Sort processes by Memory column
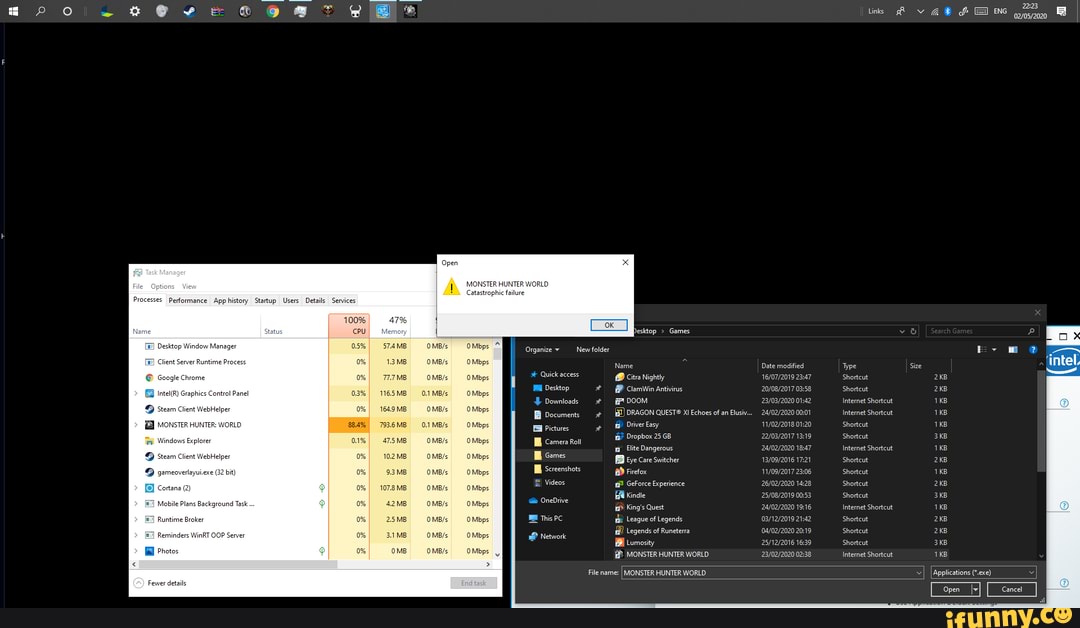Image resolution: width=1080 pixels, height=628 pixels. point(390,325)
